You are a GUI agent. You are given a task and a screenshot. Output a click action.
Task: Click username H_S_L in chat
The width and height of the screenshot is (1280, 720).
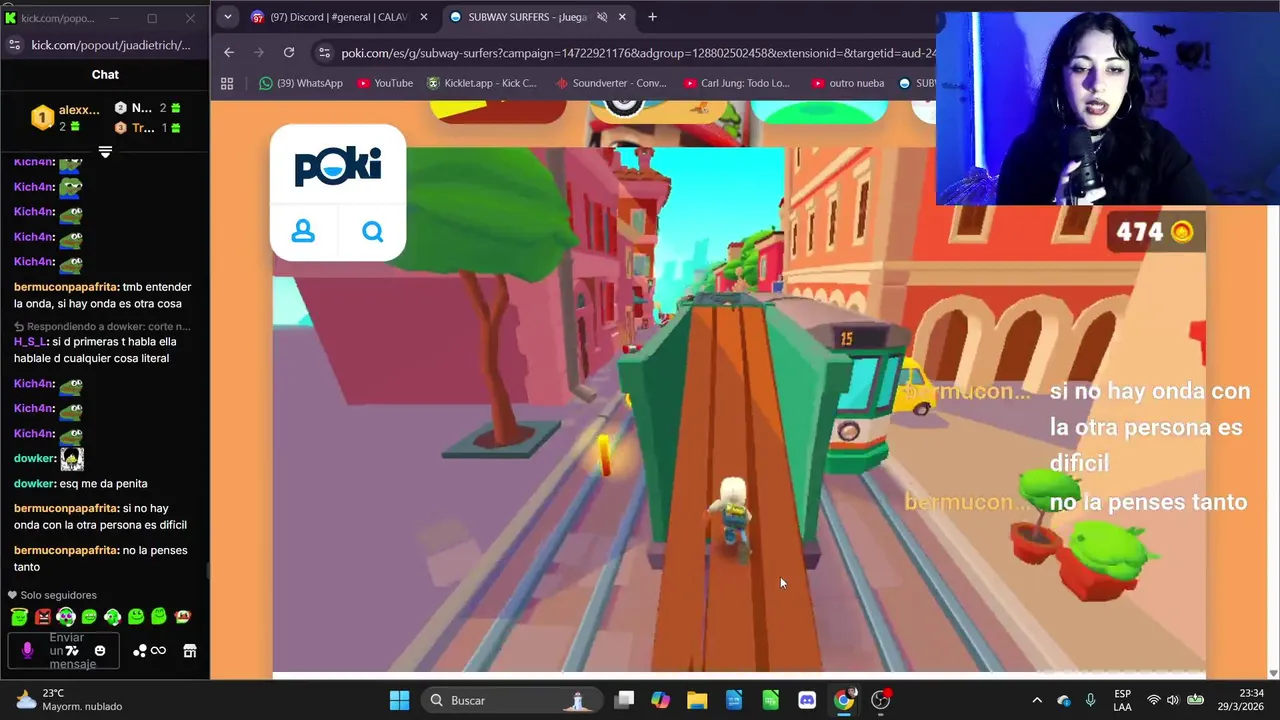(x=30, y=342)
